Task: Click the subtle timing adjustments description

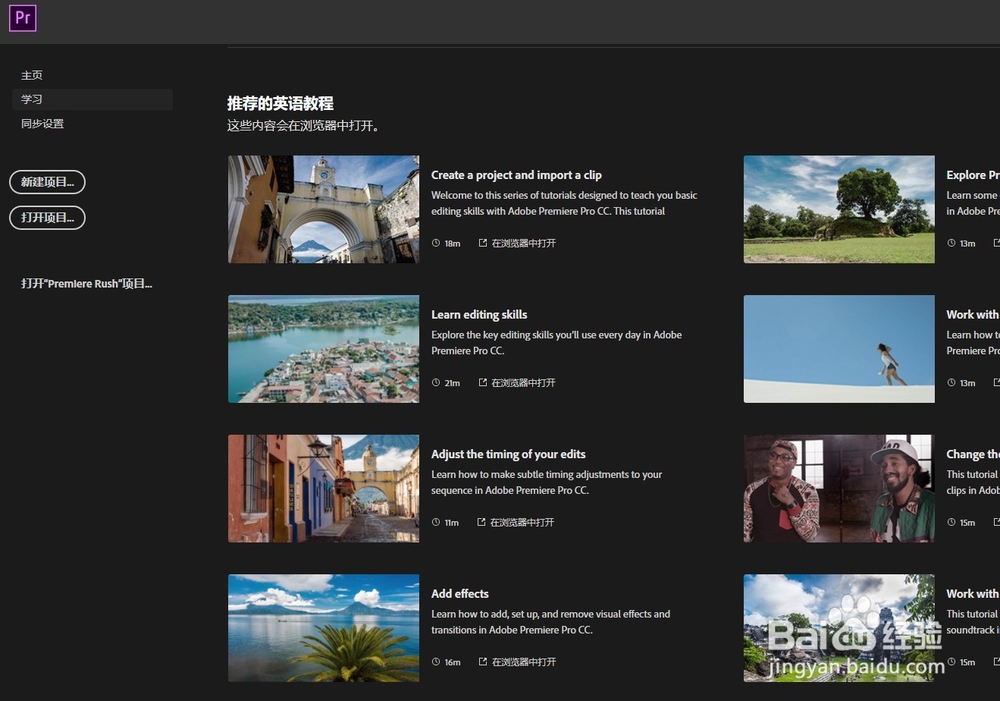Action: (x=547, y=482)
